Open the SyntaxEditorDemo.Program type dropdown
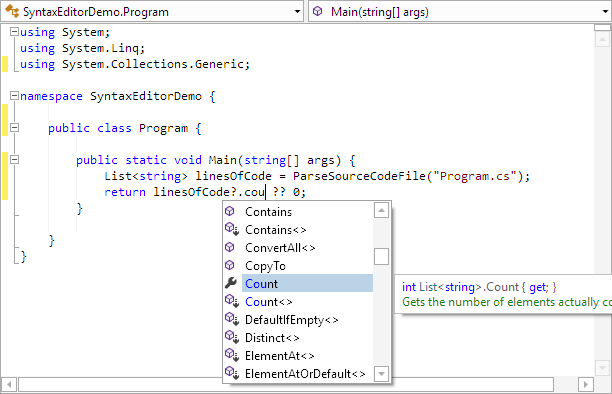 [x=297, y=12]
